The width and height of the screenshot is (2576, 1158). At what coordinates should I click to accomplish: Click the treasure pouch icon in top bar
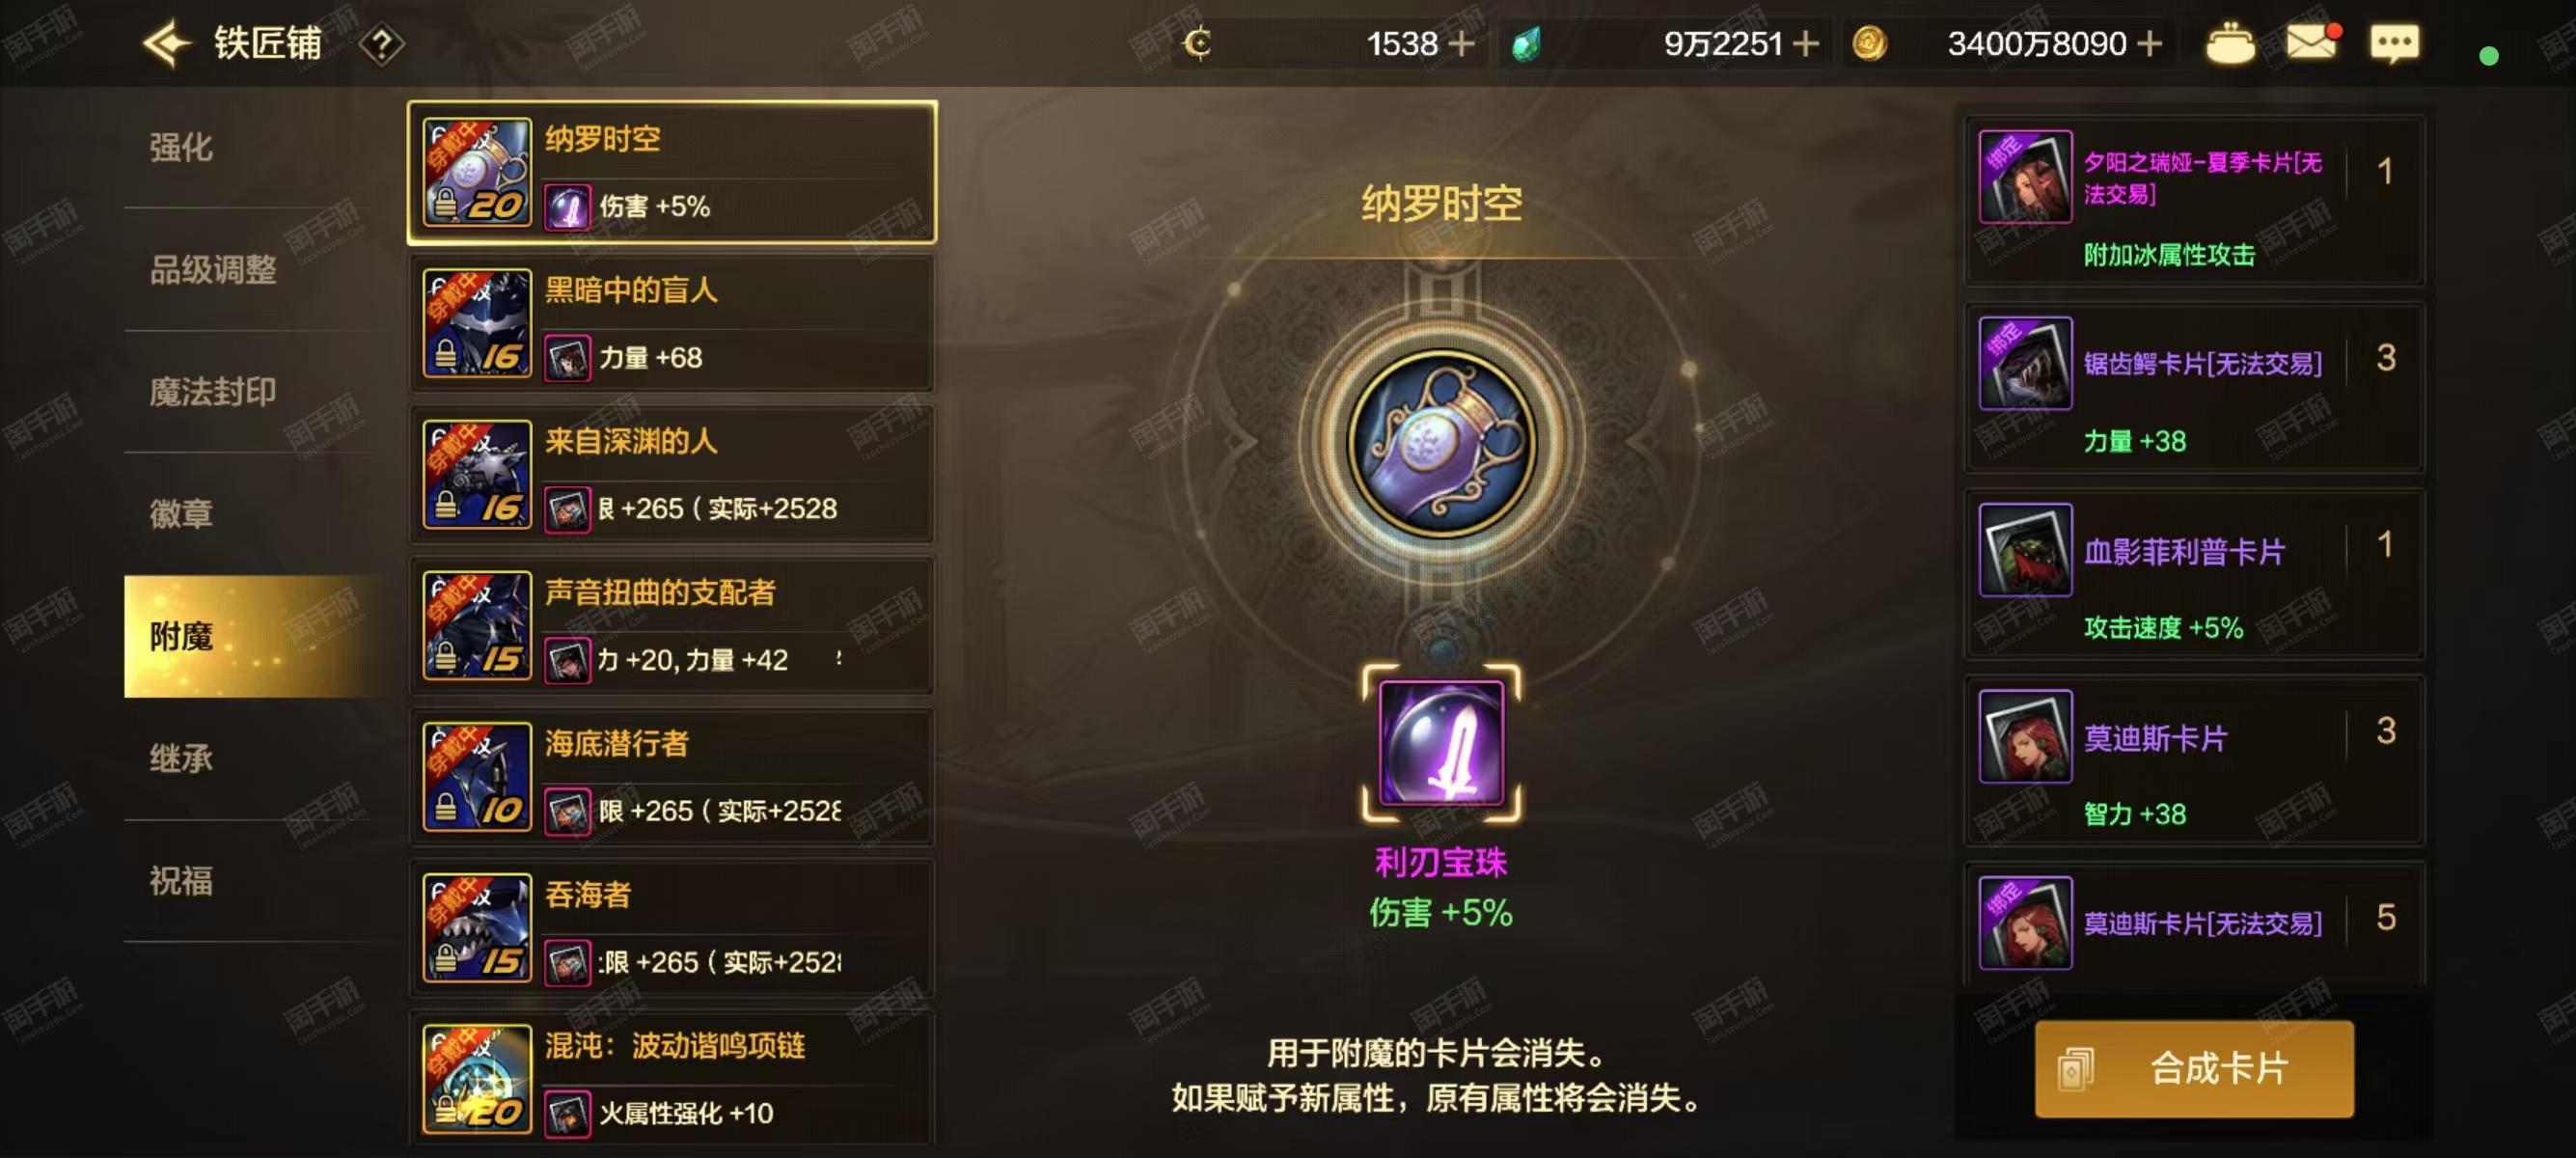2229,44
